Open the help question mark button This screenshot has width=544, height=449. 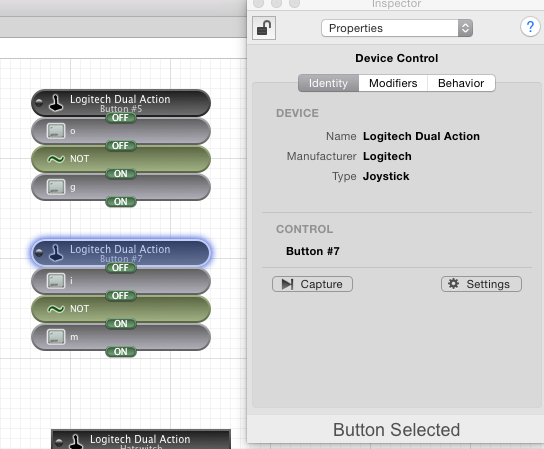530,27
